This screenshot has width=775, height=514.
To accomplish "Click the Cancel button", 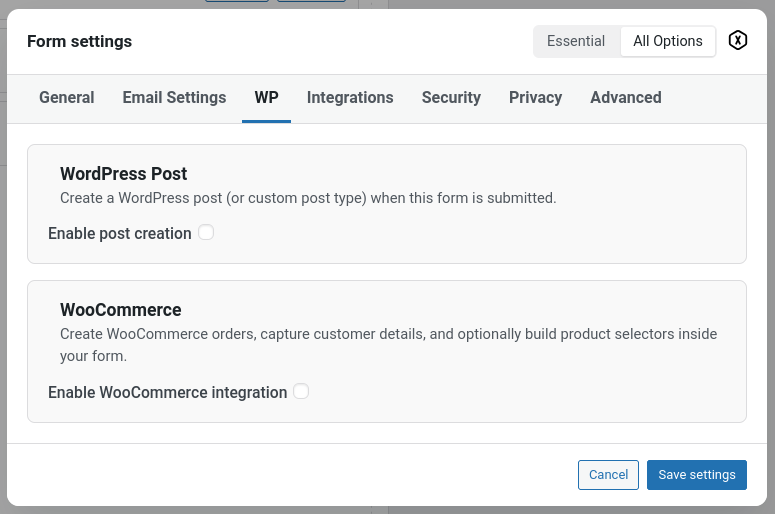I will coord(608,474).
